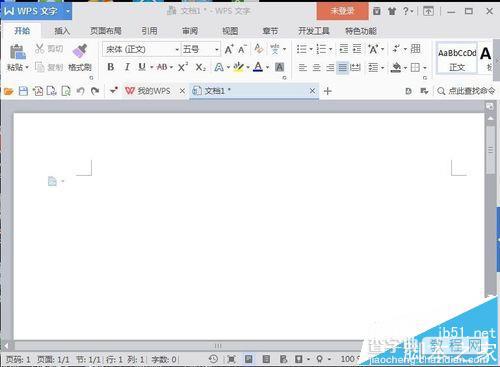Expand the underline style dropdown arrow
500x367 pixels.
(152, 67)
